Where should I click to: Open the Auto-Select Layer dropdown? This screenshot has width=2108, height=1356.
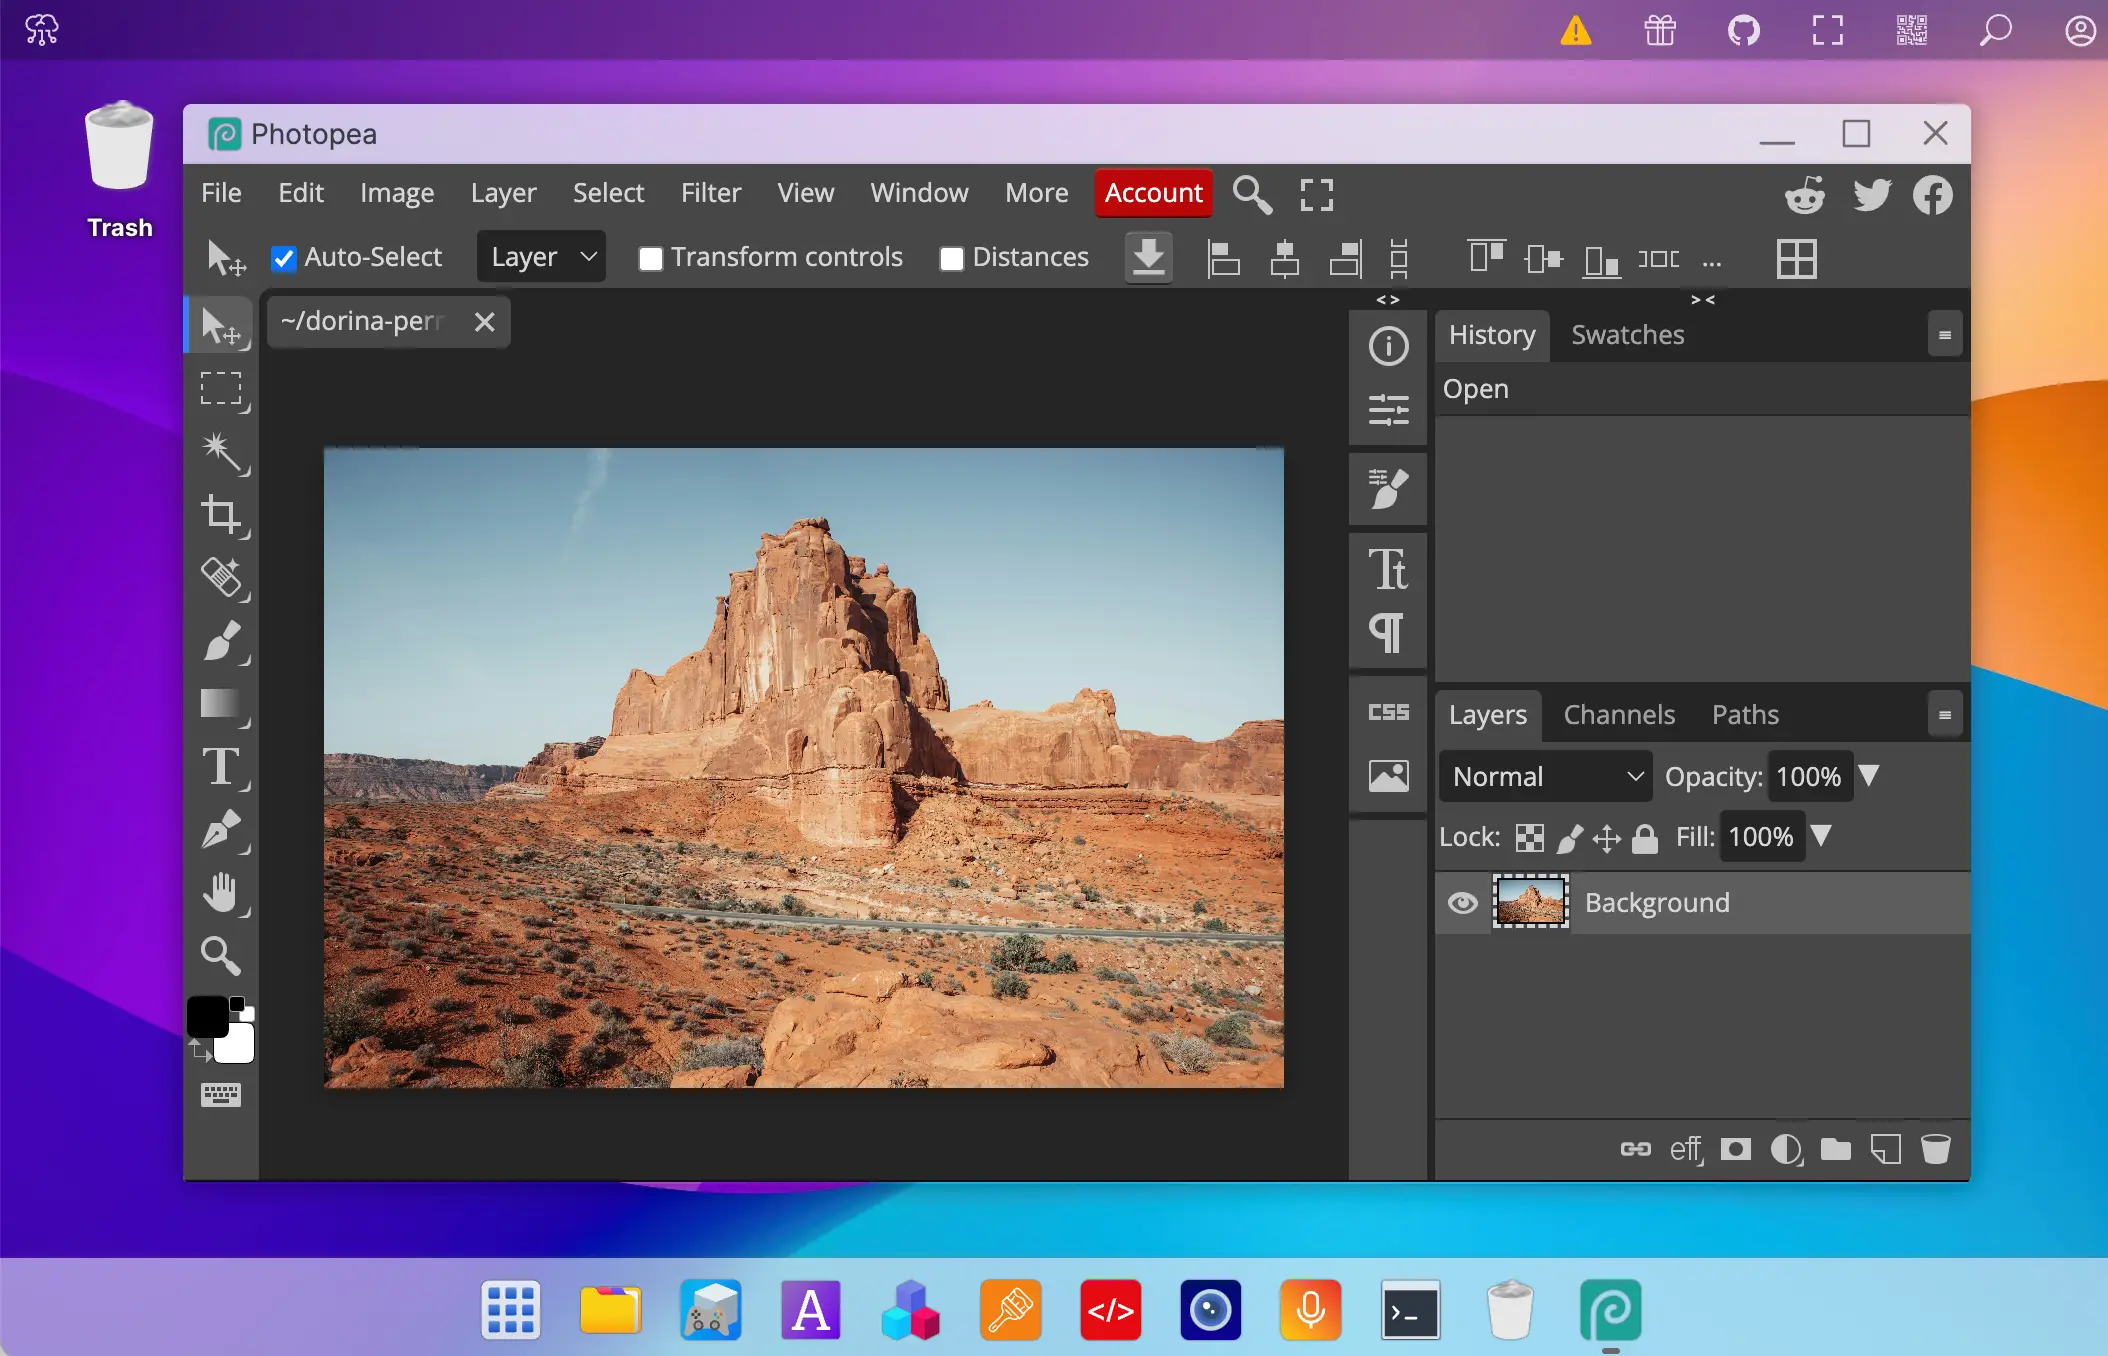[x=540, y=256]
